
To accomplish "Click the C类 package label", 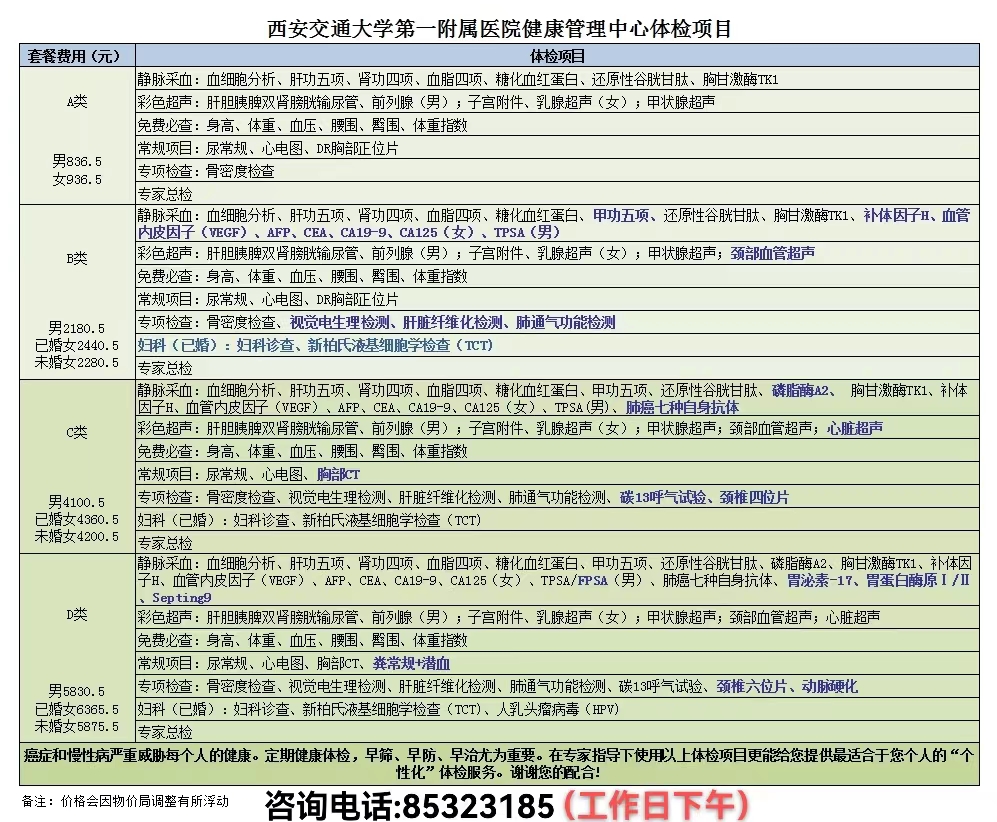I will pyautogui.click(x=77, y=433).
